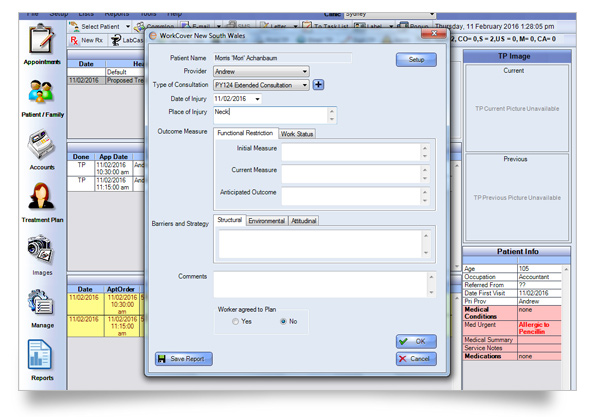Viewport: 593px width, 417px height.
Task: Switch to the Work Status tab
Action: point(297,134)
